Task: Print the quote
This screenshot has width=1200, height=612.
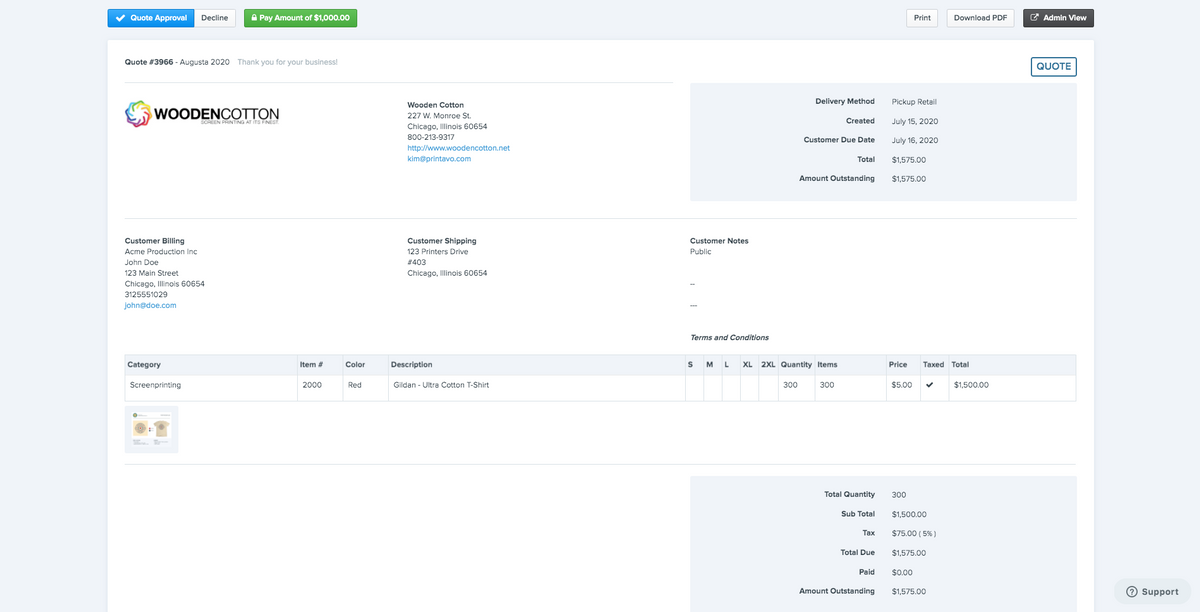Action: point(922,18)
